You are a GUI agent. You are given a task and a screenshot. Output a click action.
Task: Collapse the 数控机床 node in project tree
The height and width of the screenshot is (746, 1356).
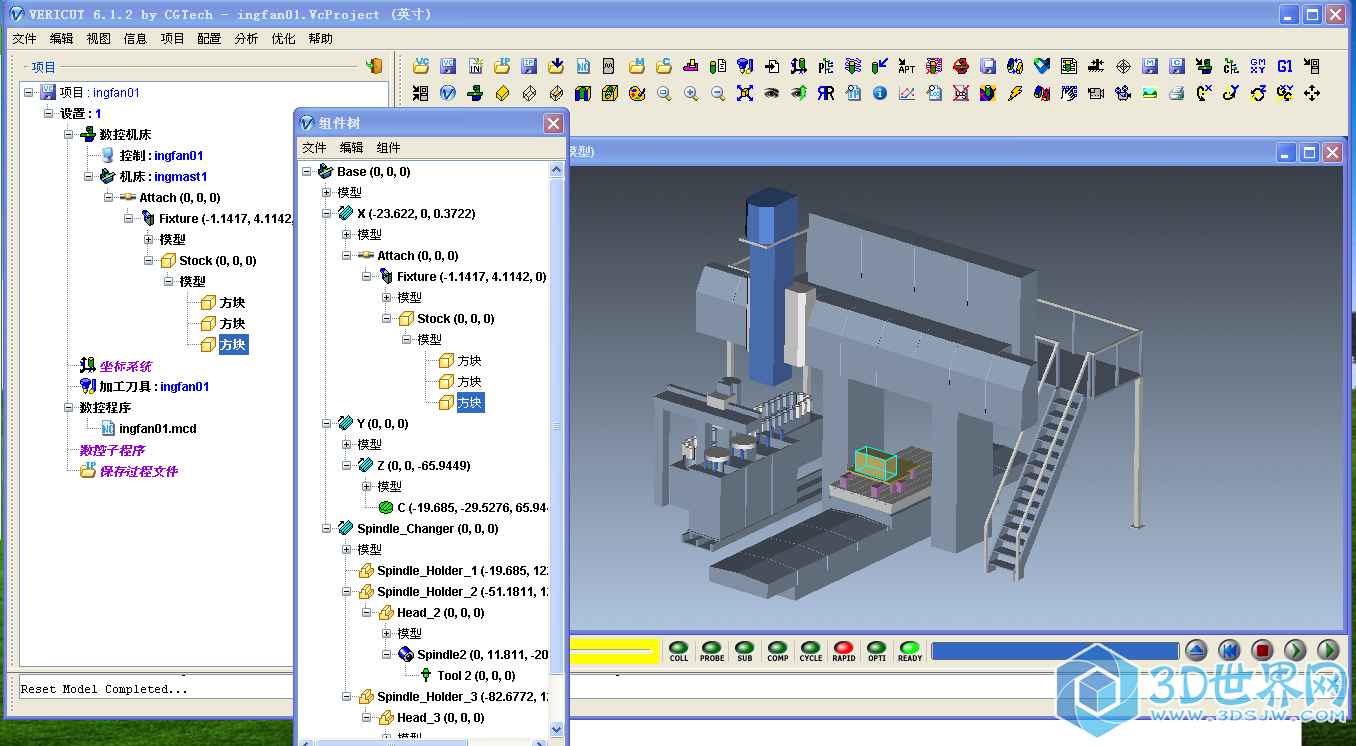[69, 135]
